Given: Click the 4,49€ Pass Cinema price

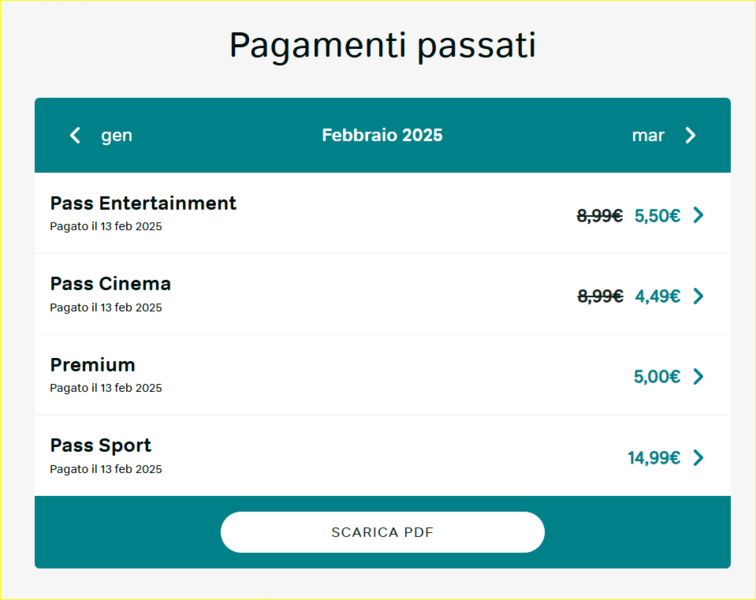Looking at the screenshot, I should coord(657,296).
